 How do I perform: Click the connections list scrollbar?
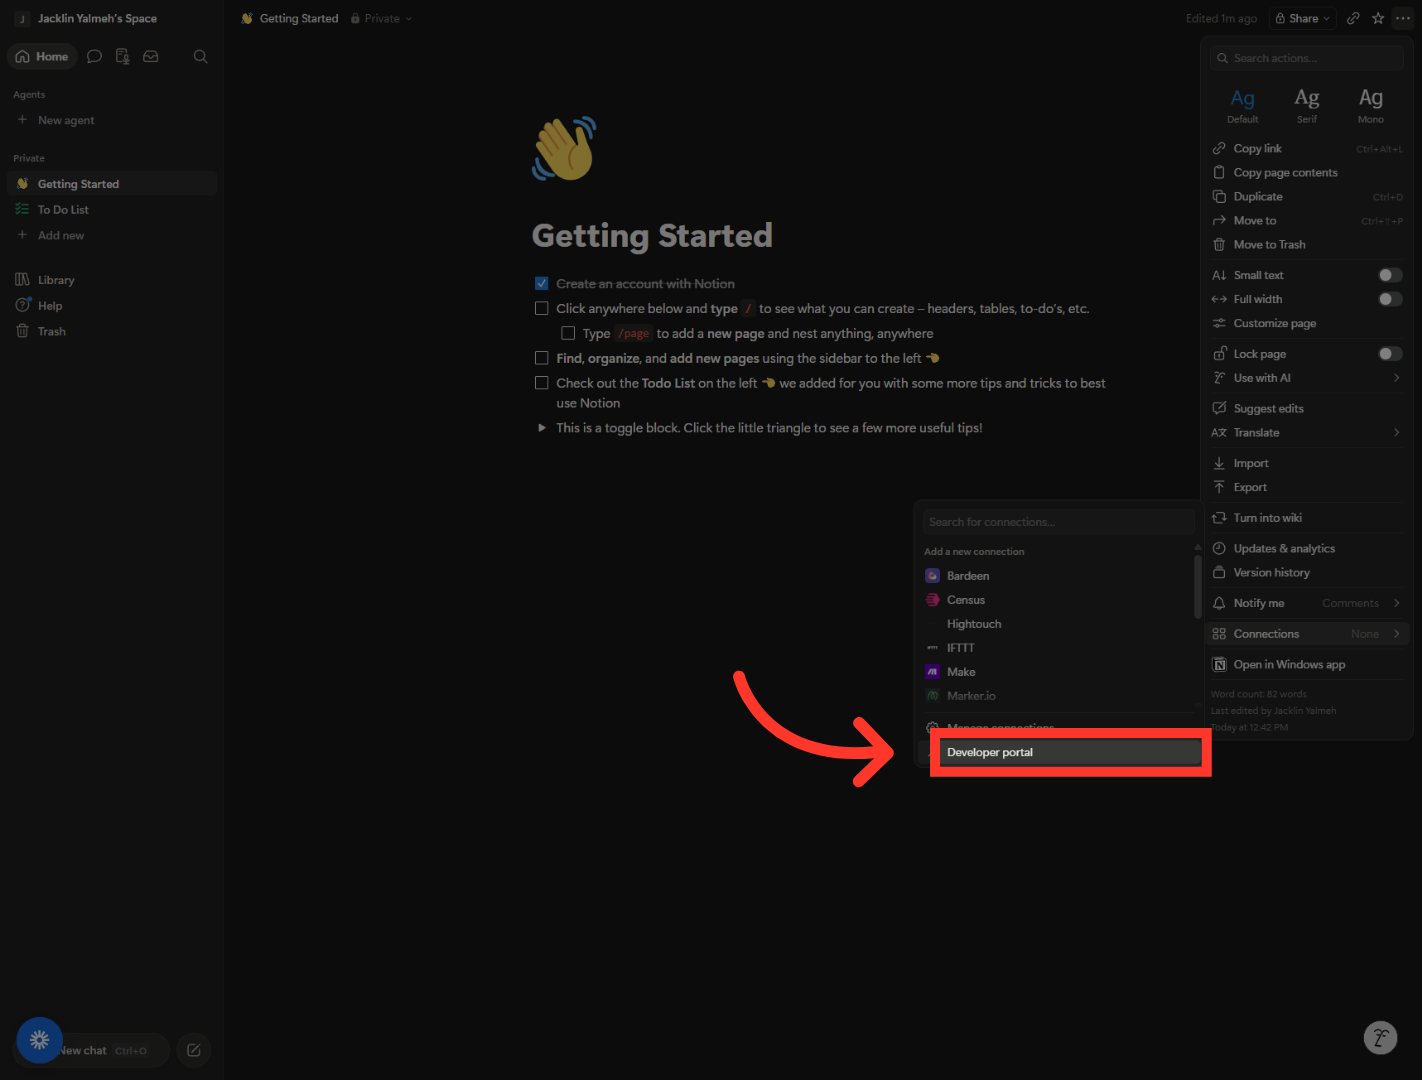point(1197,585)
